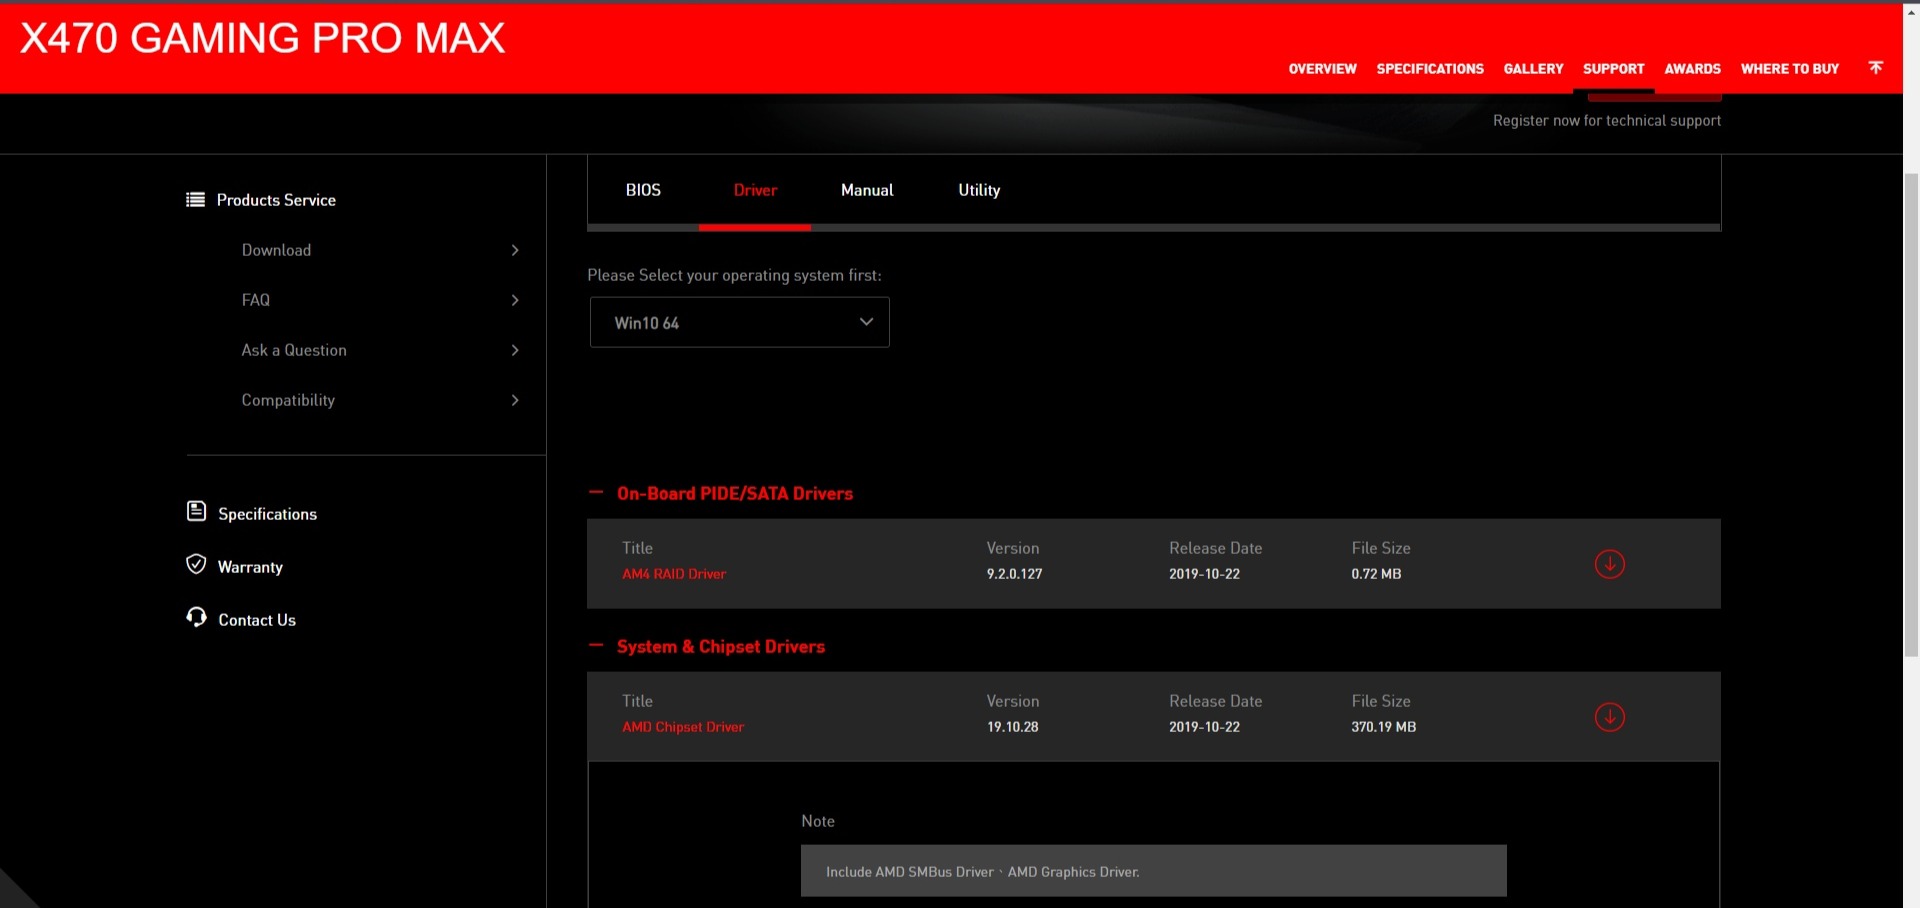Expand the Compatibility sidebar chevron
Image resolution: width=1920 pixels, height=908 pixels.
point(515,400)
